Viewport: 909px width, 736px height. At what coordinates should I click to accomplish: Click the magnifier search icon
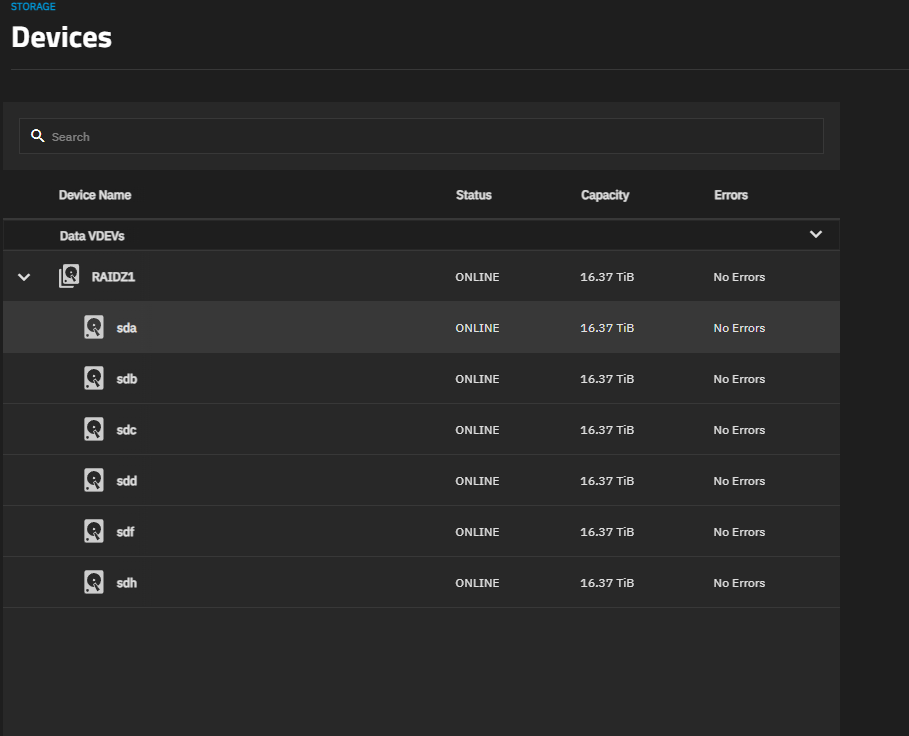coord(38,136)
